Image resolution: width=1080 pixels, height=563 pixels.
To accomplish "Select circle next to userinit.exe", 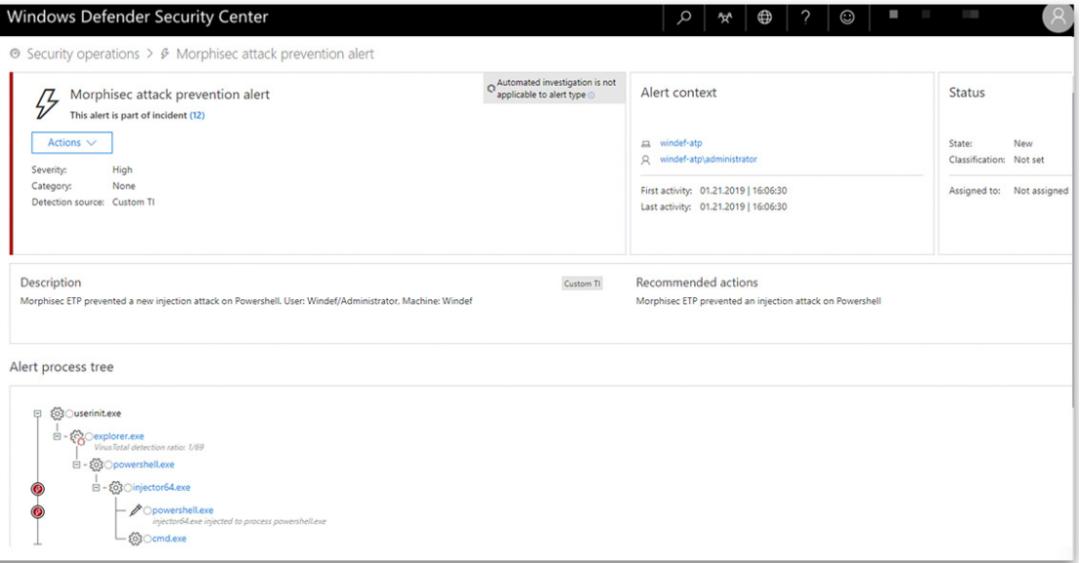I will click(x=69, y=414).
